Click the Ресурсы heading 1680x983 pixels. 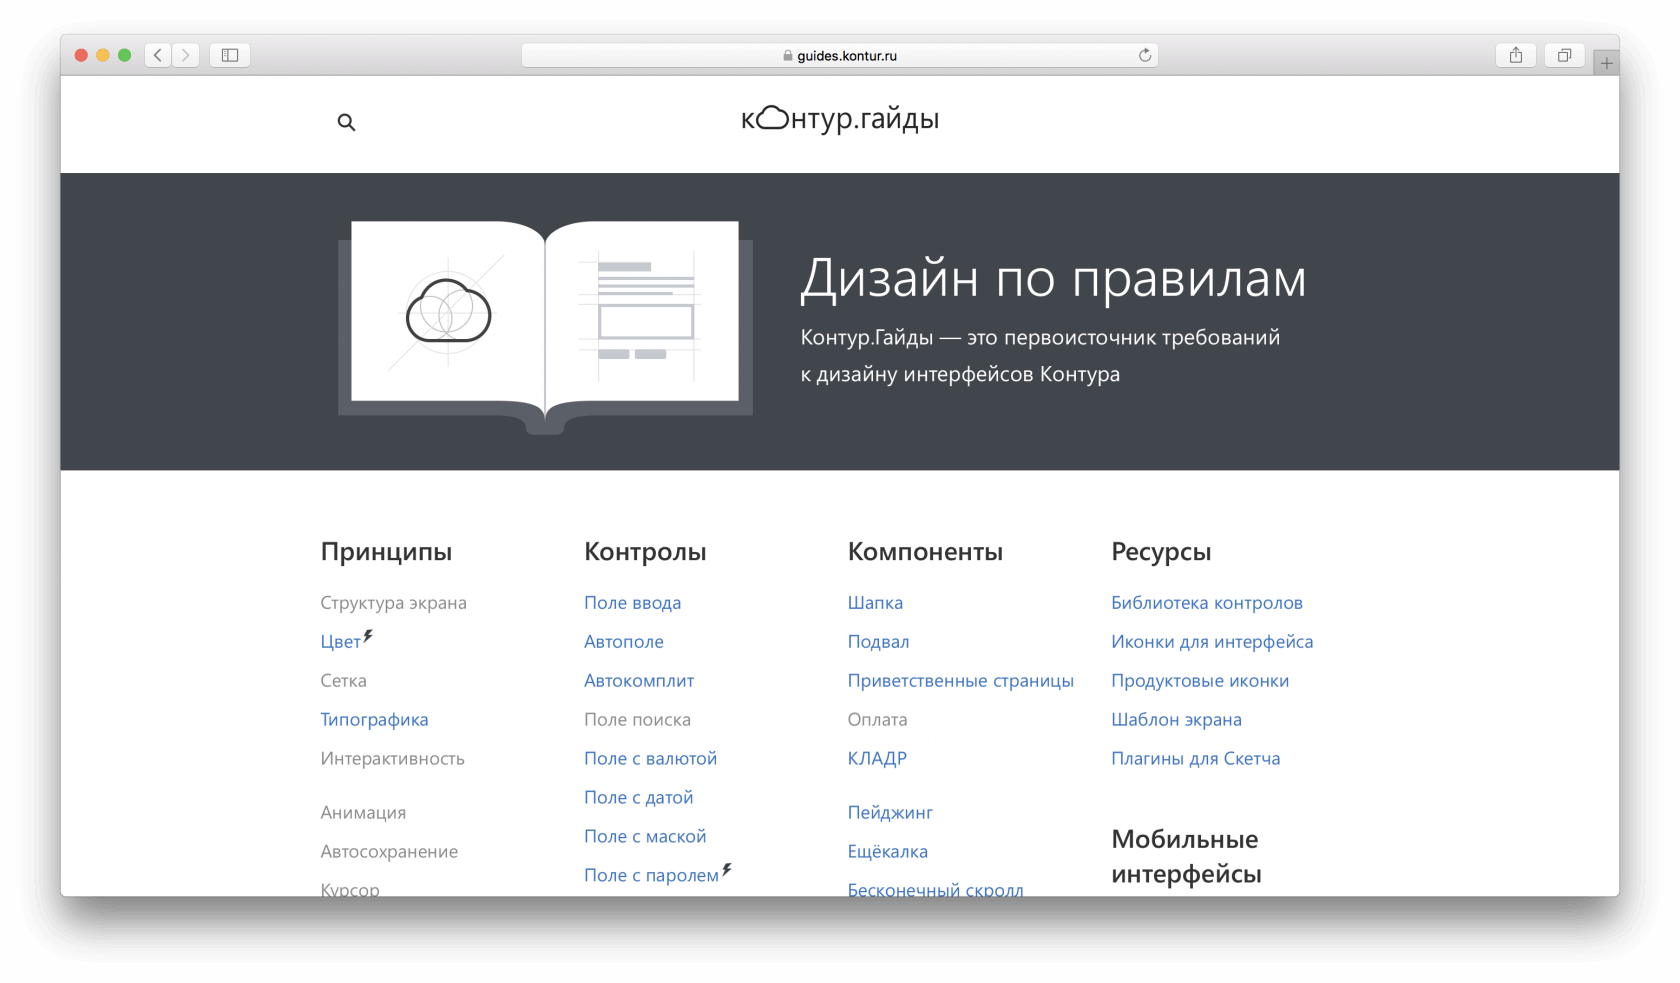(1161, 552)
